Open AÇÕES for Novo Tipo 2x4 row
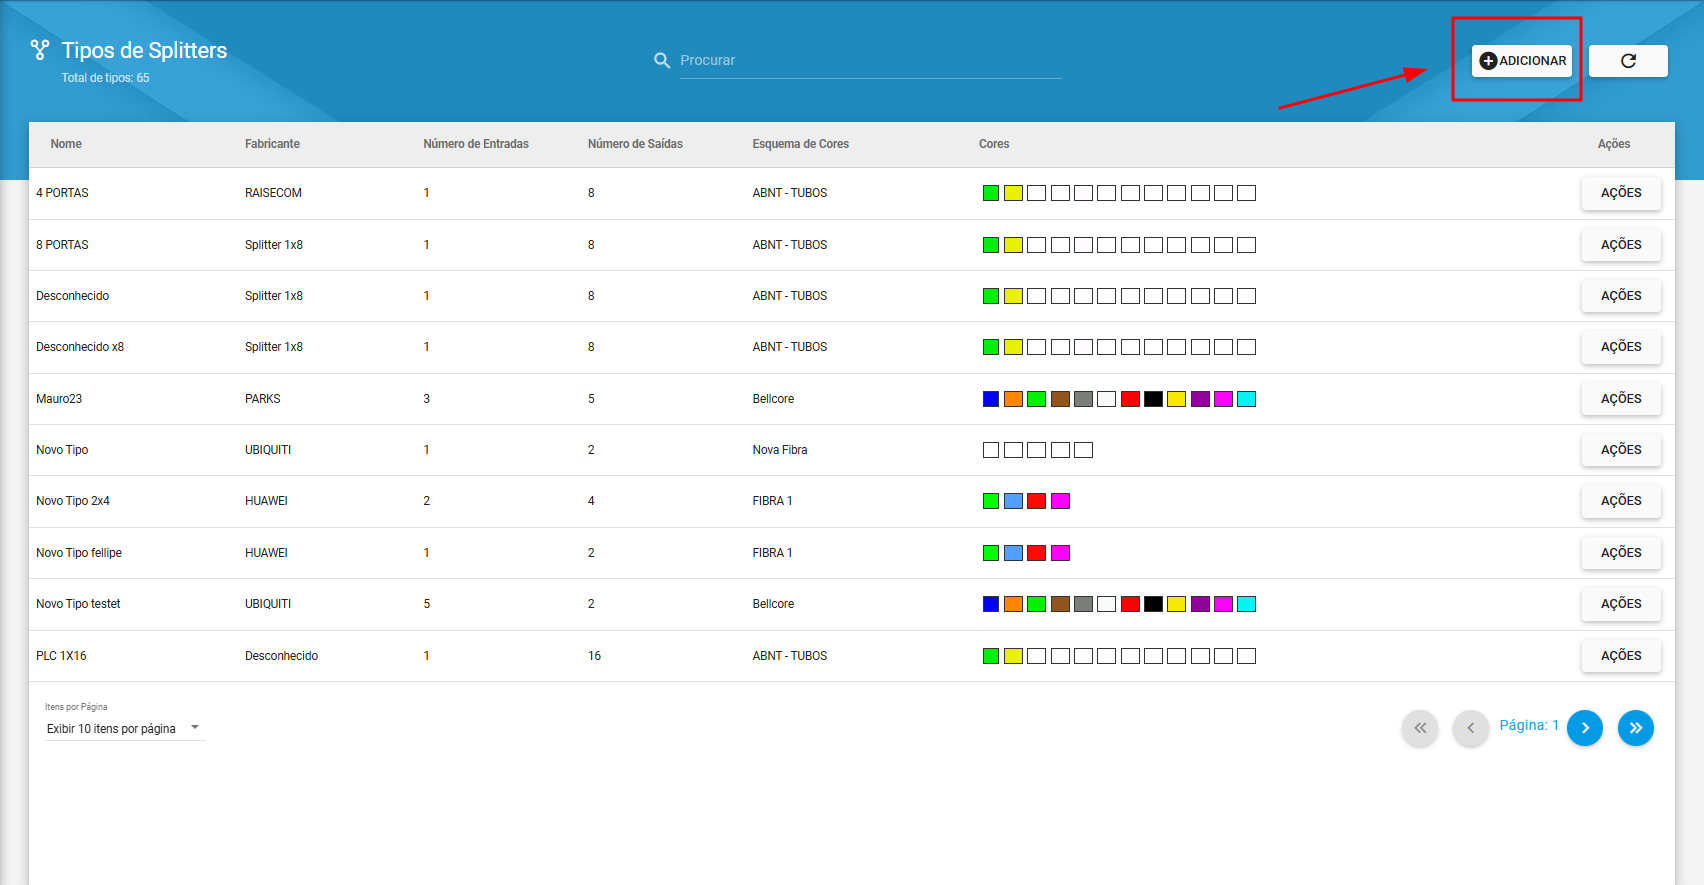Viewport: 1704px width, 885px height. 1621,501
